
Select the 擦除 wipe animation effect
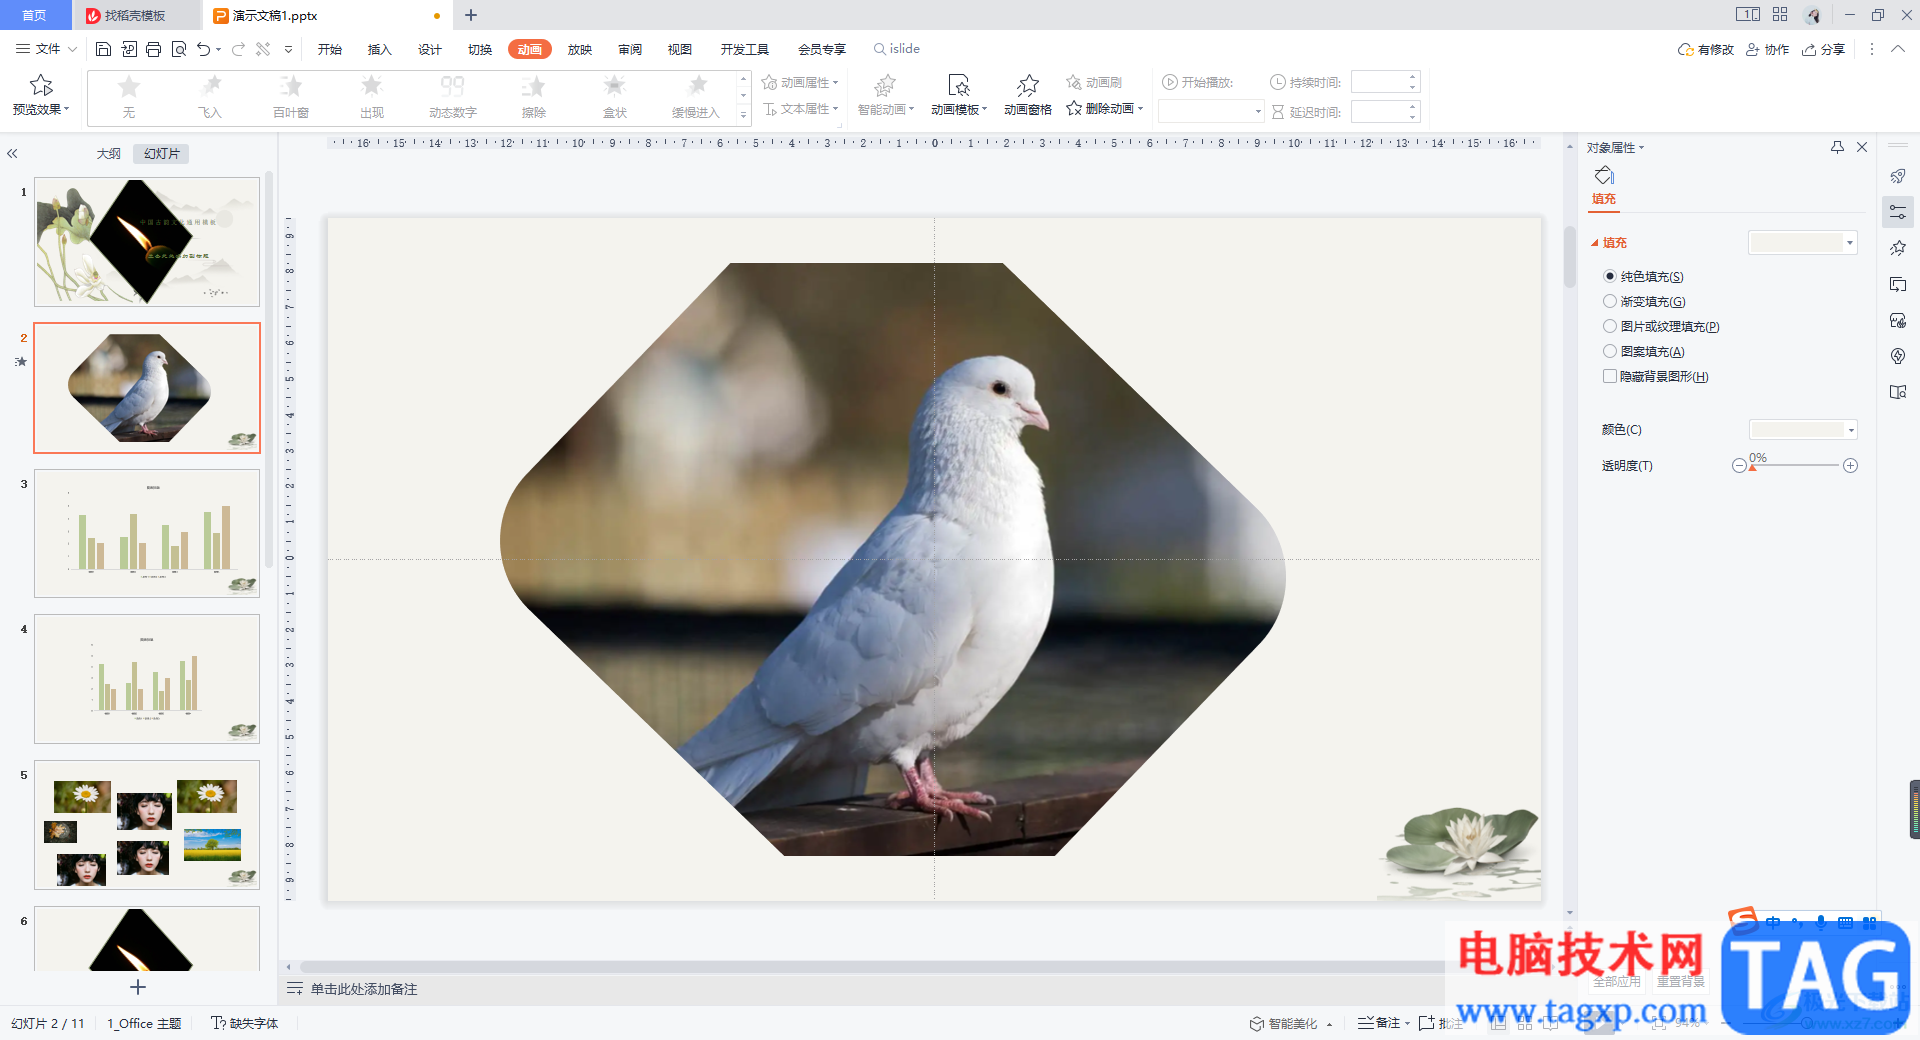pyautogui.click(x=534, y=97)
